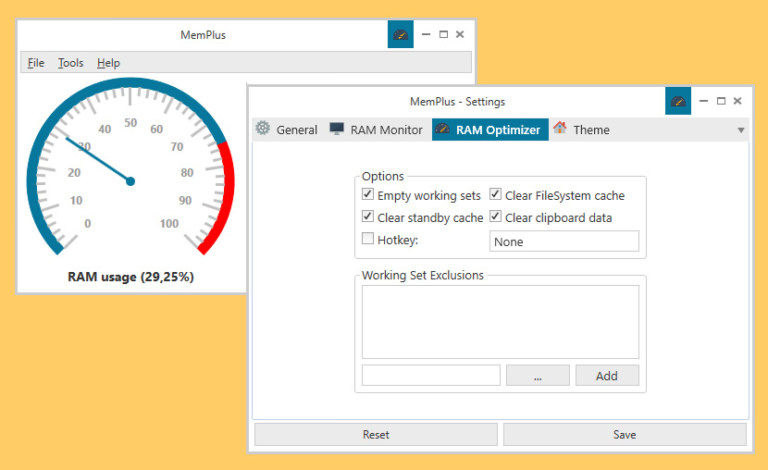The width and height of the screenshot is (768, 470).
Task: Click the house icon beside Theme
Action: 560,129
